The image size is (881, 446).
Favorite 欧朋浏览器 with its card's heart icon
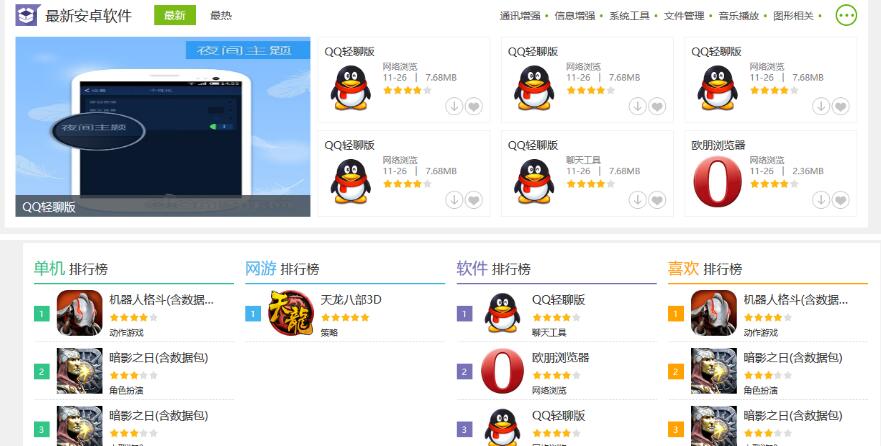point(841,199)
